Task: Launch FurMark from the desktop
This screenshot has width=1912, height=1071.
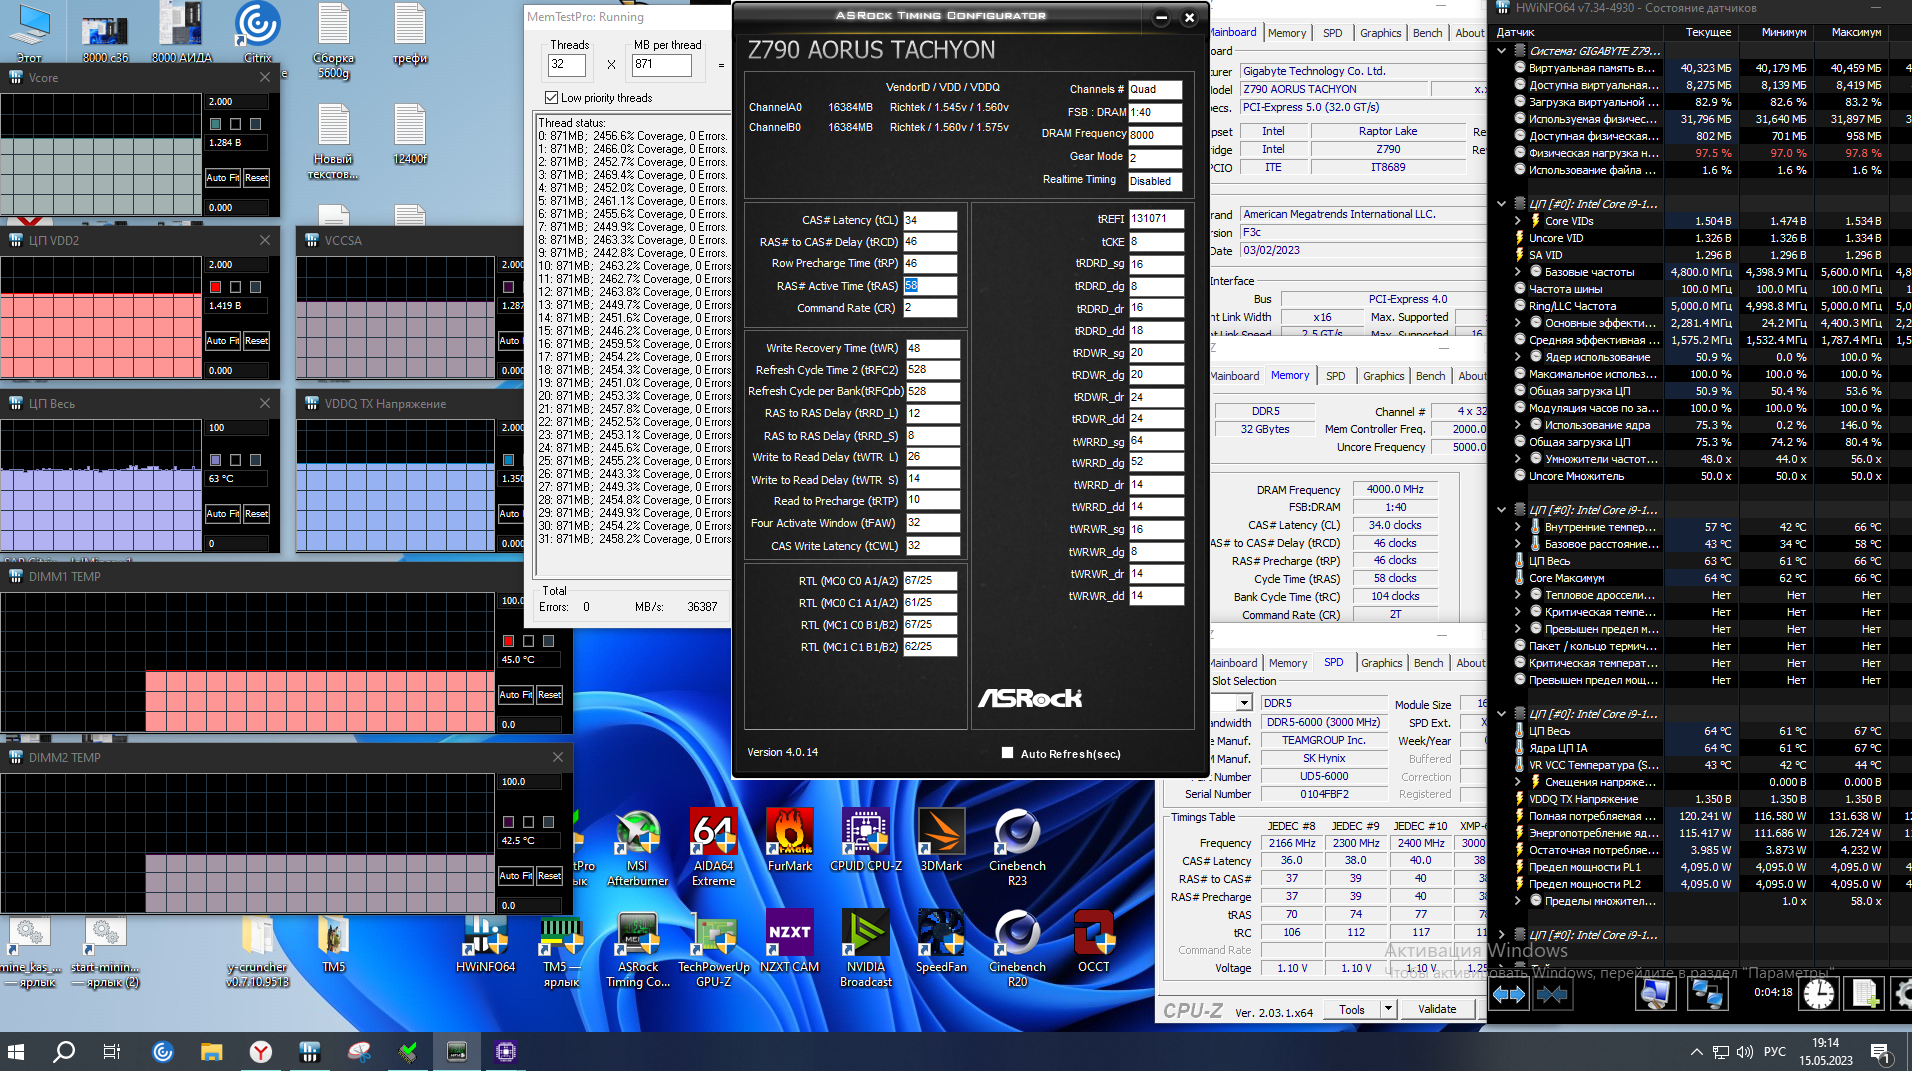Action: click(789, 842)
